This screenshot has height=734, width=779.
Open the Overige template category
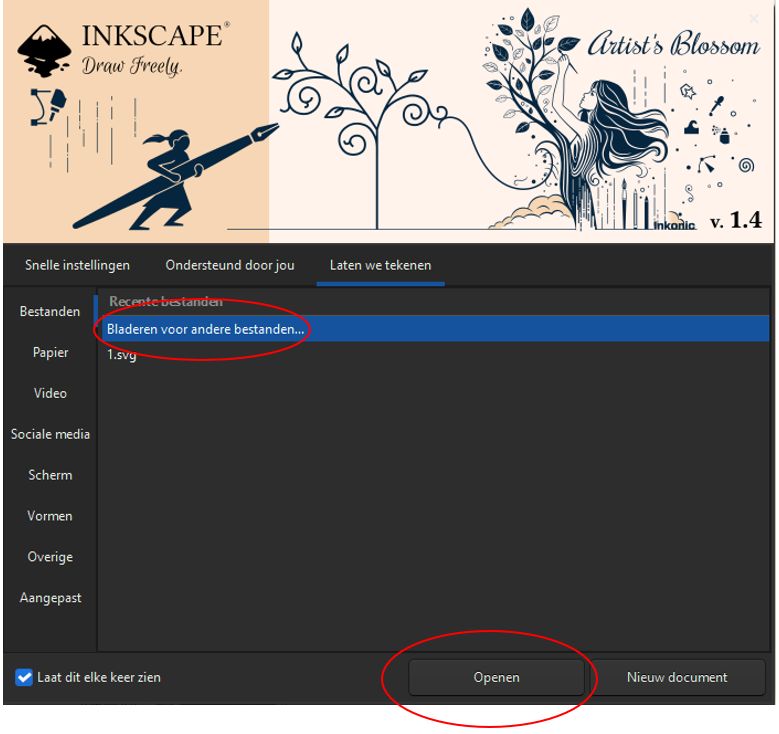coord(50,557)
